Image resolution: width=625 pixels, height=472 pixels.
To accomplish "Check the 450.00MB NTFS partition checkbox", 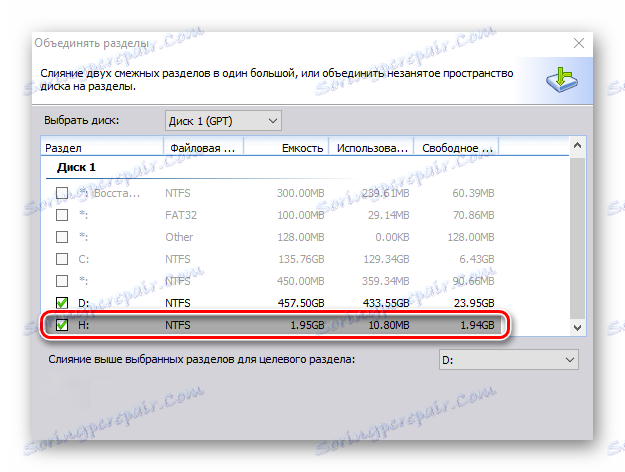I will pyautogui.click(x=62, y=281).
